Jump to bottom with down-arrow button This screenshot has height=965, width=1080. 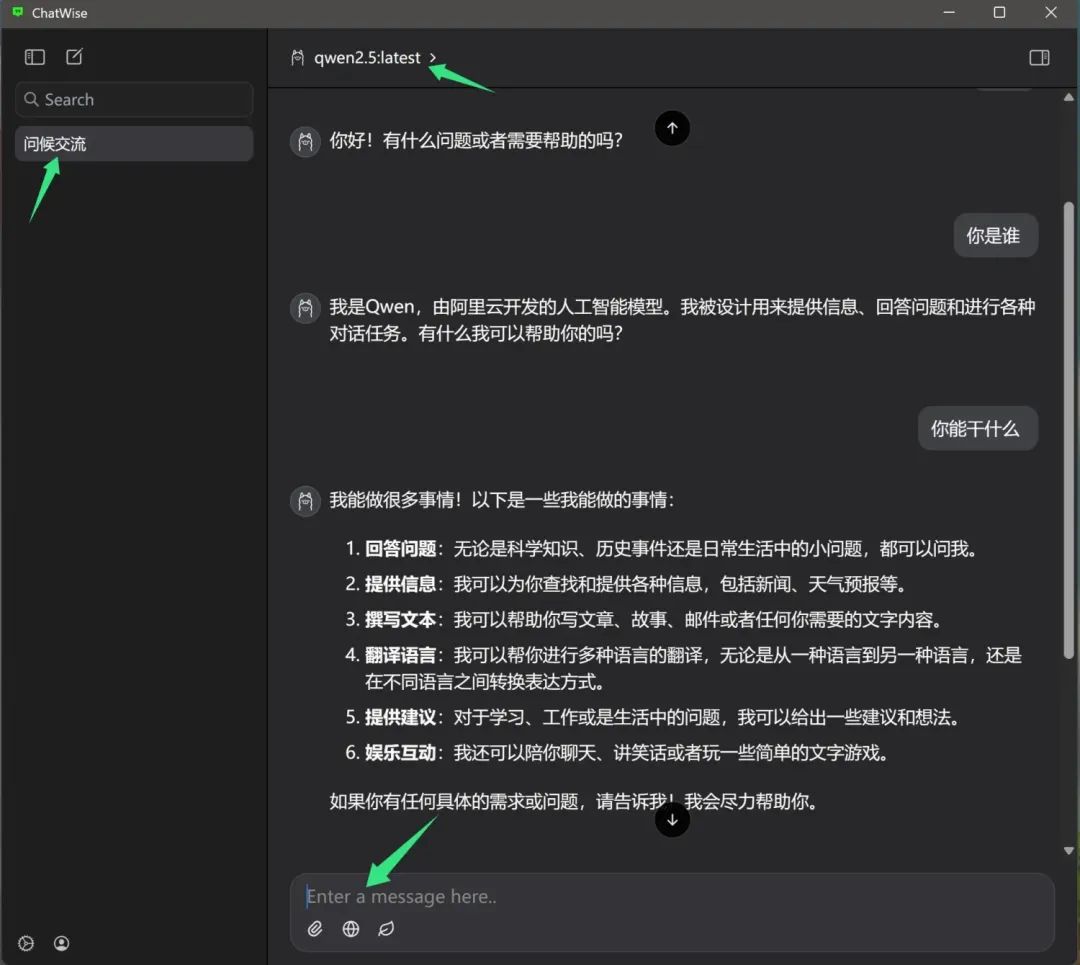tap(672, 820)
